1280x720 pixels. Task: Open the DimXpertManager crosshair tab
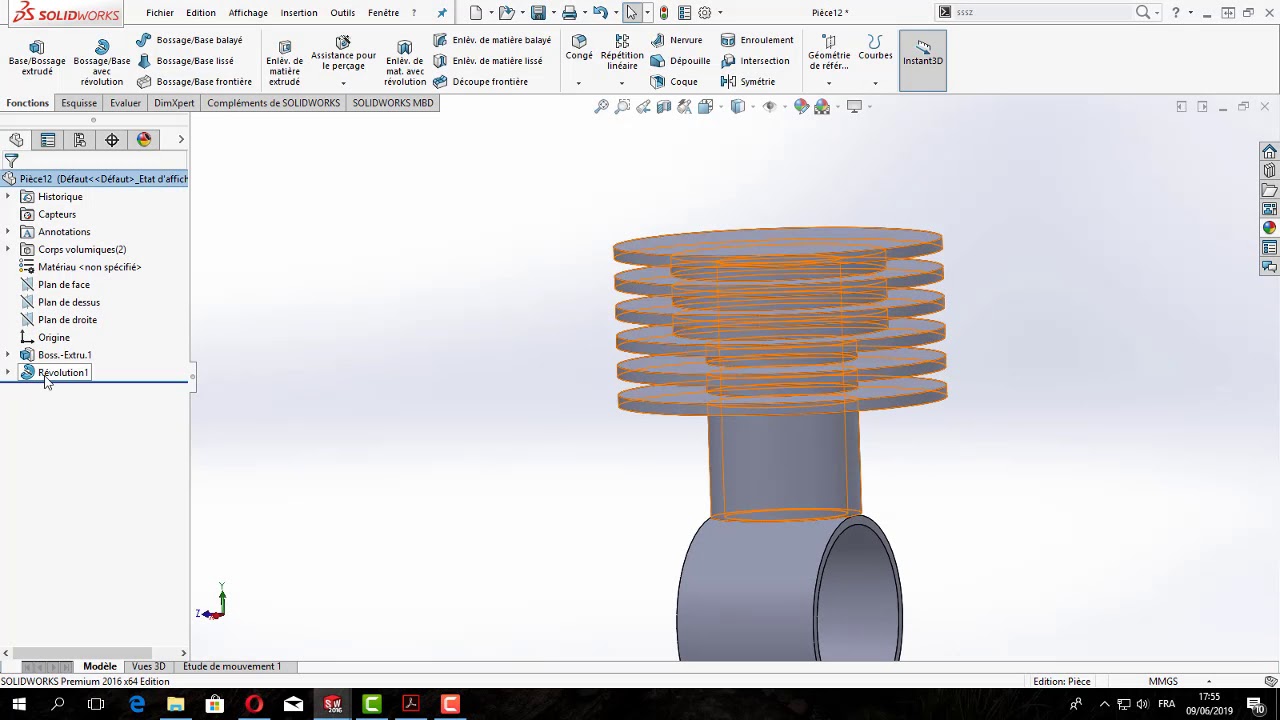[112, 140]
